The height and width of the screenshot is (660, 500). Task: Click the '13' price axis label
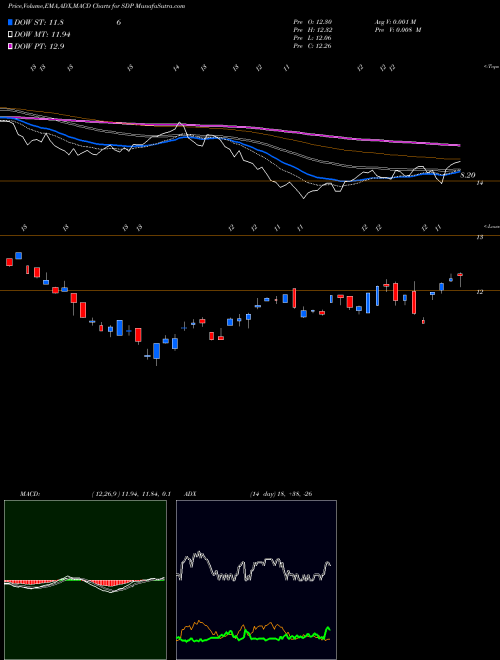(479, 238)
